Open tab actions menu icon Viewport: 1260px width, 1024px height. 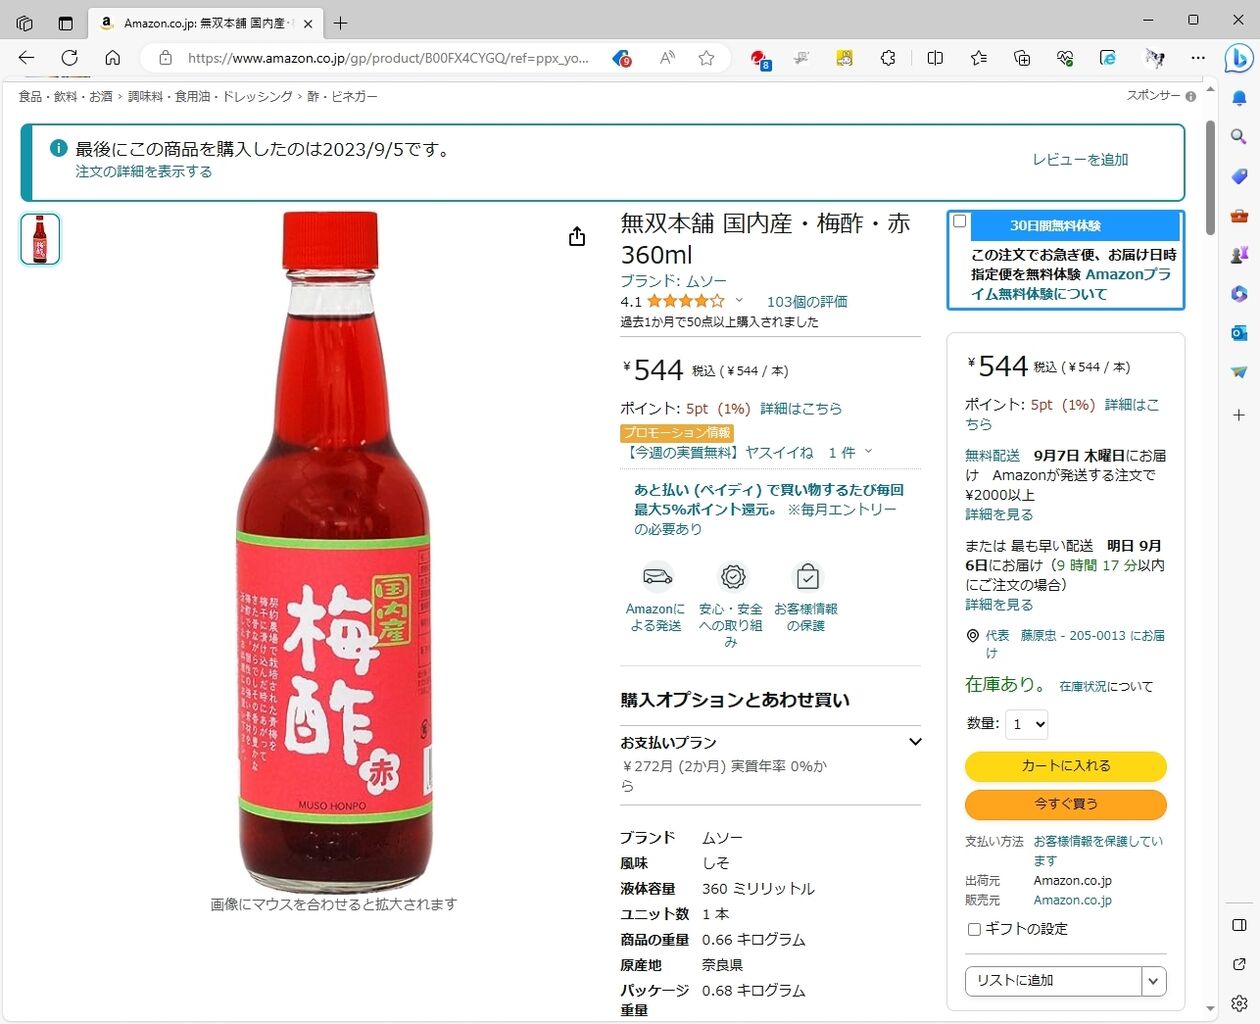(66, 23)
